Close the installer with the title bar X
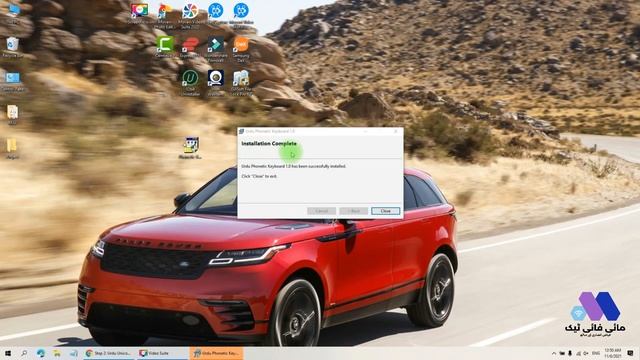This screenshot has width=640, height=360. [395, 131]
